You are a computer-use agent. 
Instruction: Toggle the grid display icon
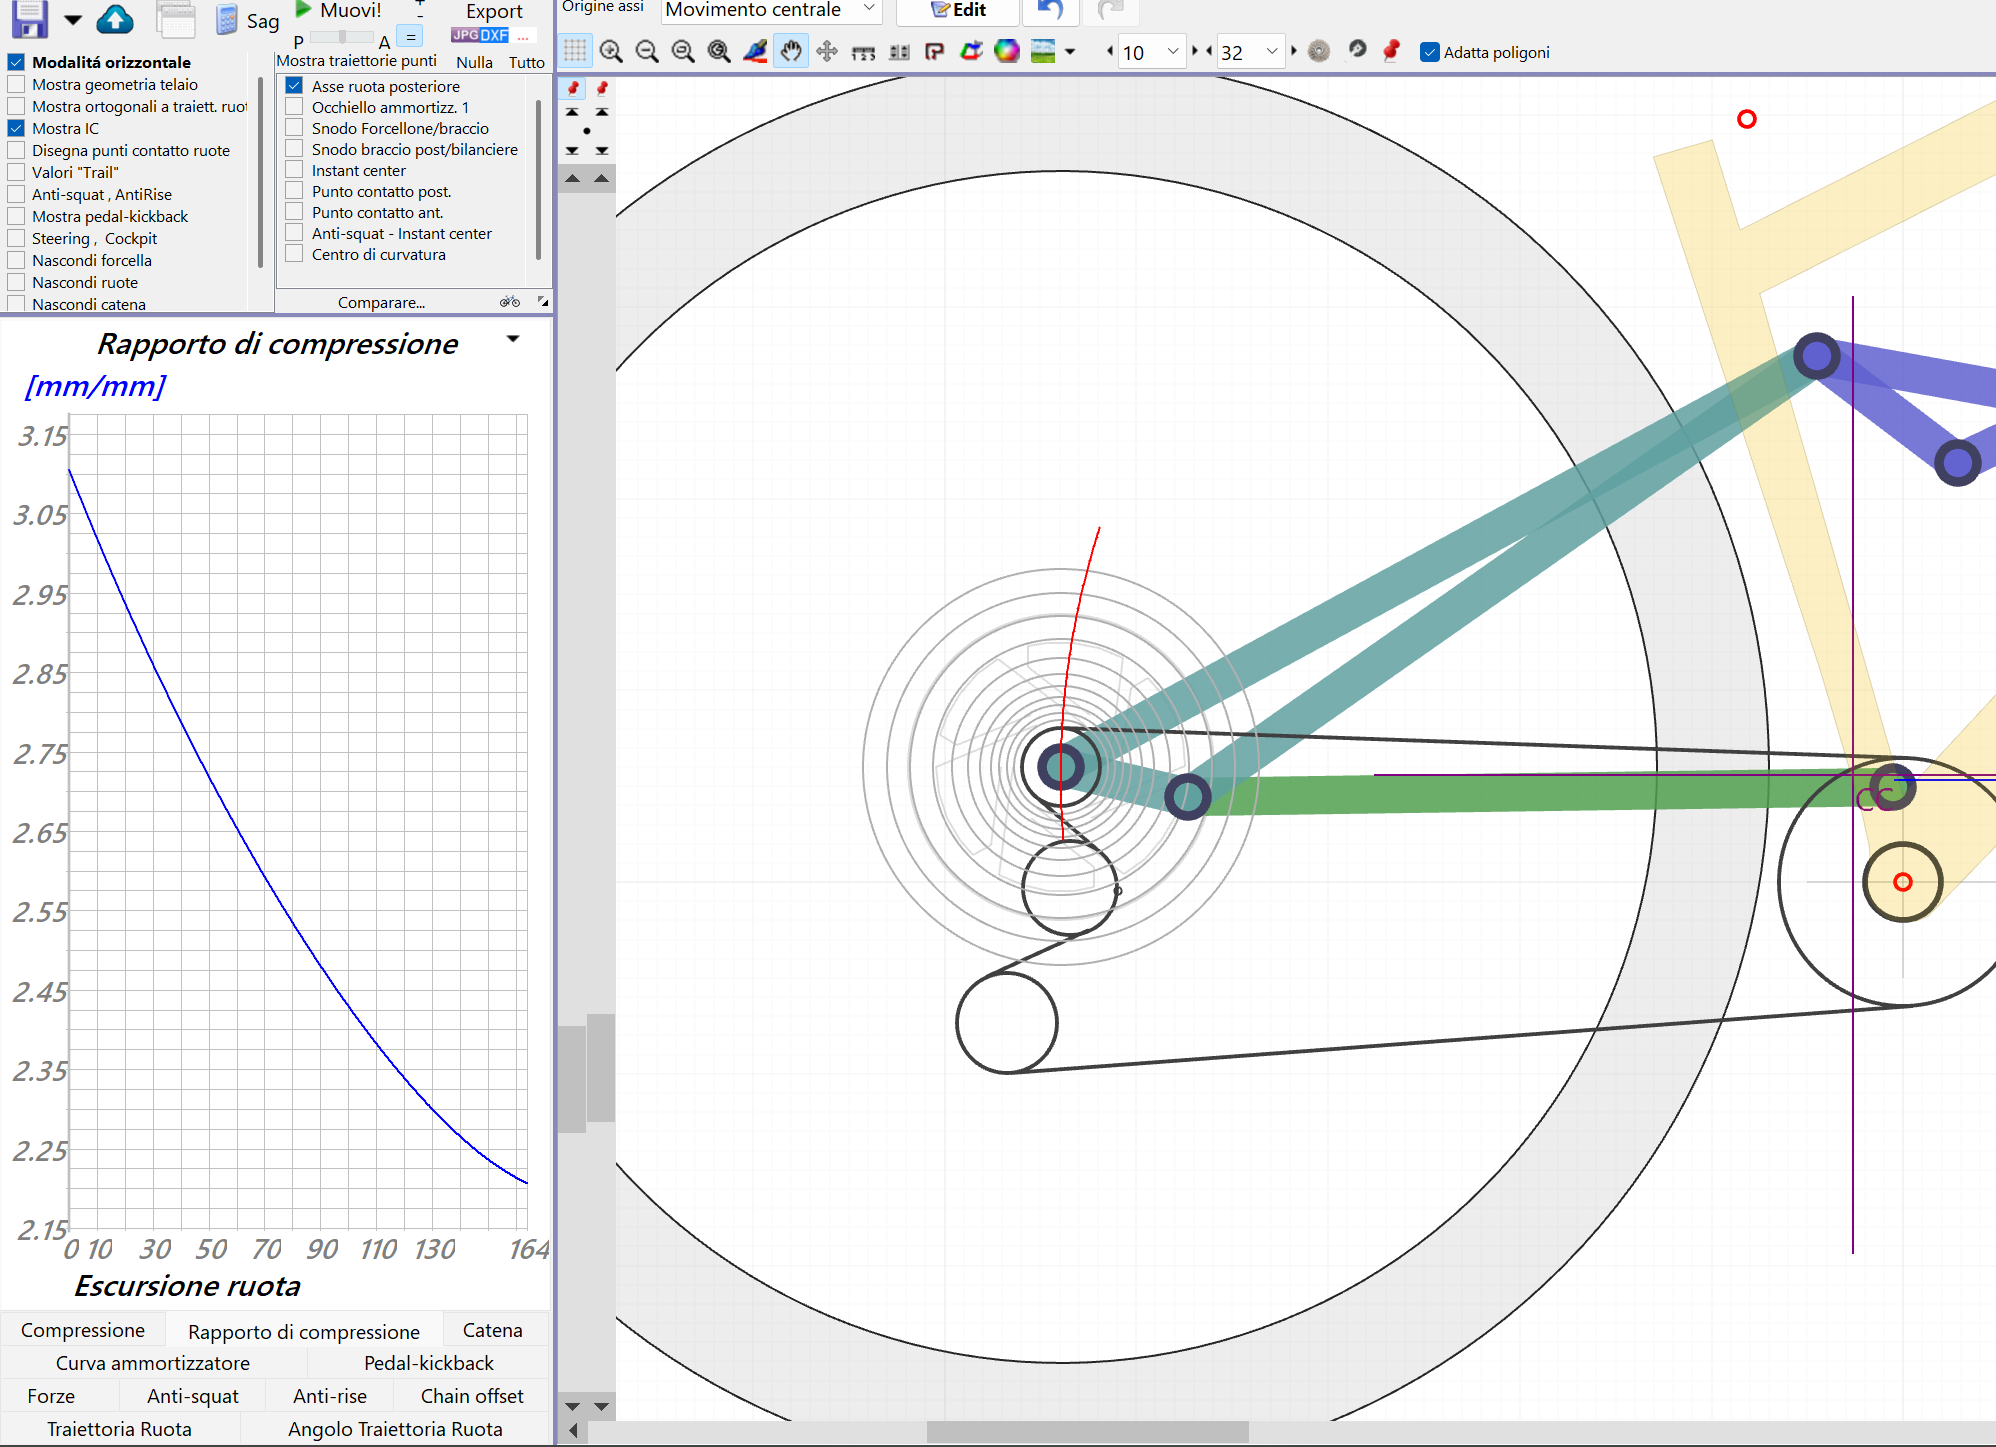(x=575, y=51)
